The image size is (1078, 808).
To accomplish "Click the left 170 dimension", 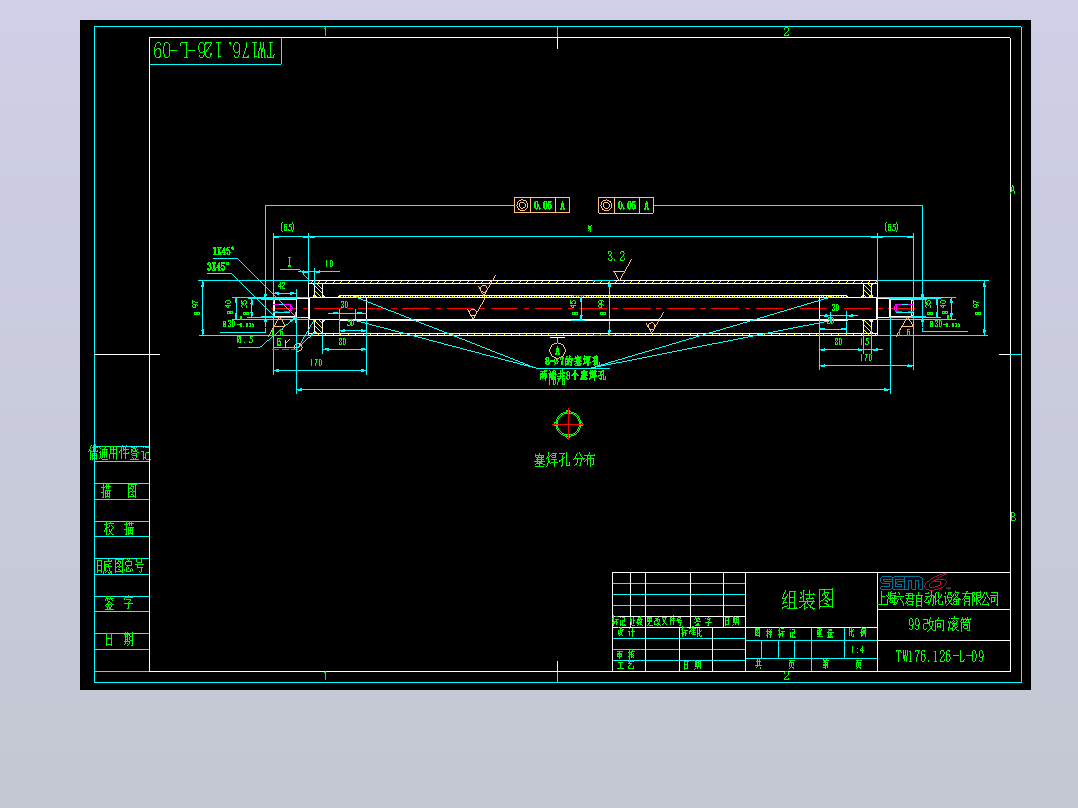I will pyautogui.click(x=316, y=362).
